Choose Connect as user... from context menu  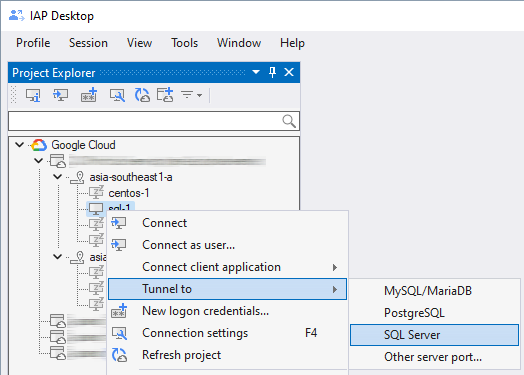pos(227,245)
